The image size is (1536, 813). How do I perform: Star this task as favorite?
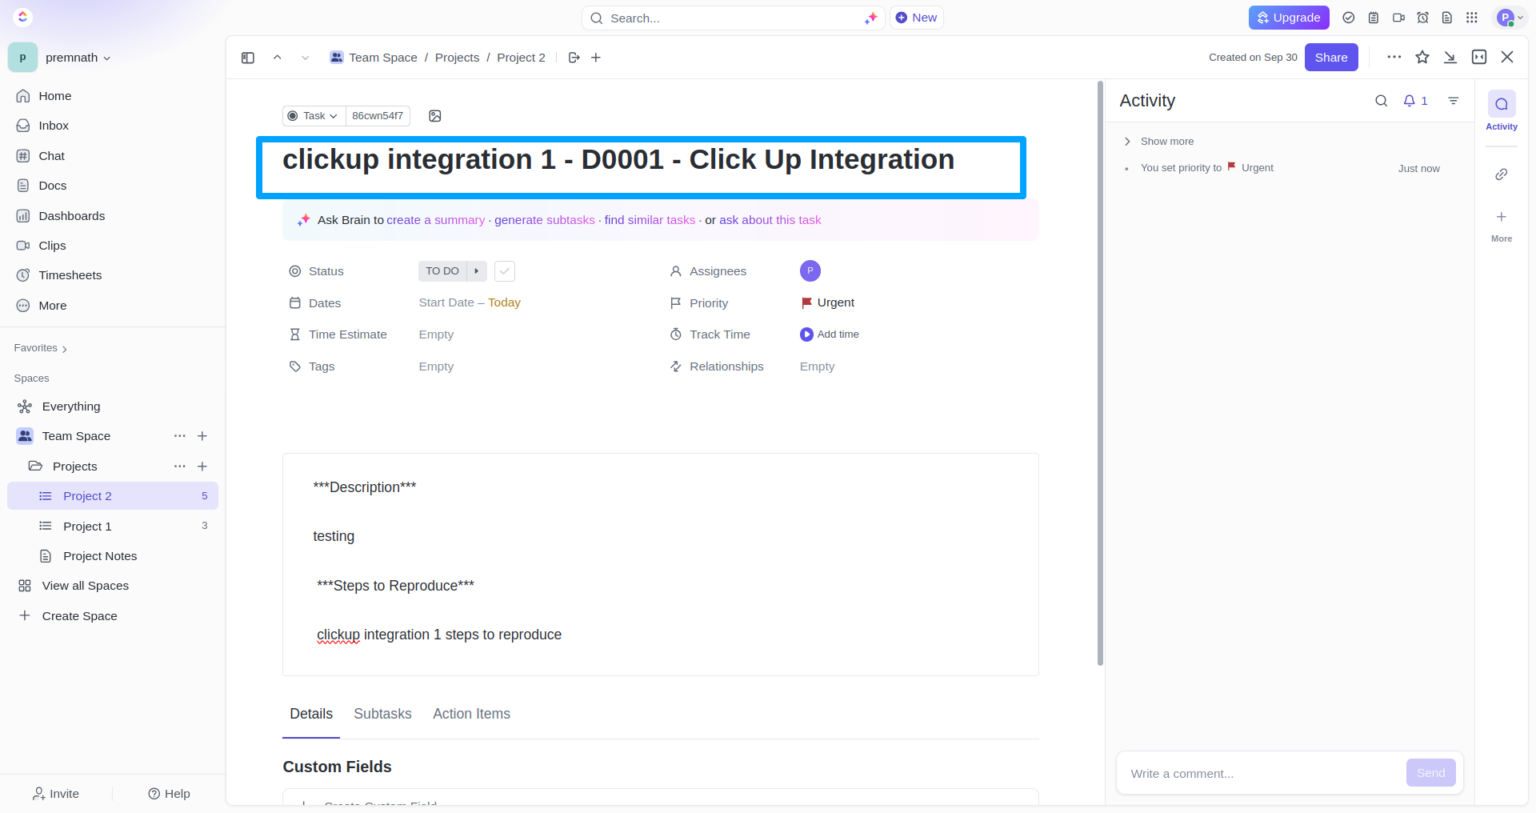click(1422, 58)
